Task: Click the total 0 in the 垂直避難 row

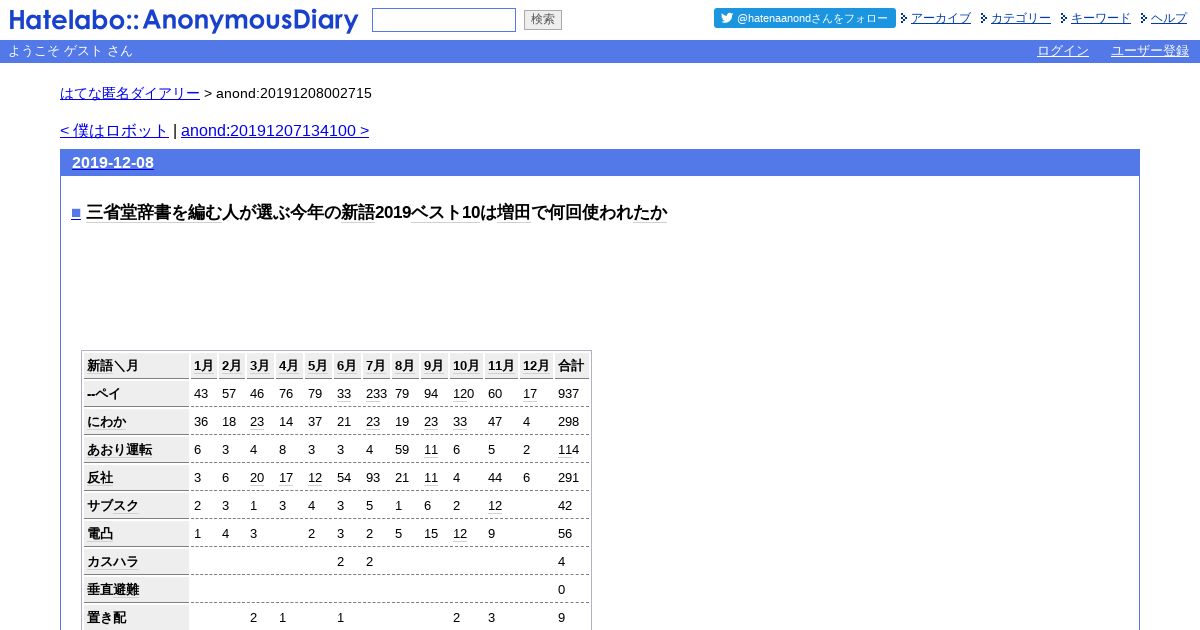Action: pyautogui.click(x=562, y=590)
